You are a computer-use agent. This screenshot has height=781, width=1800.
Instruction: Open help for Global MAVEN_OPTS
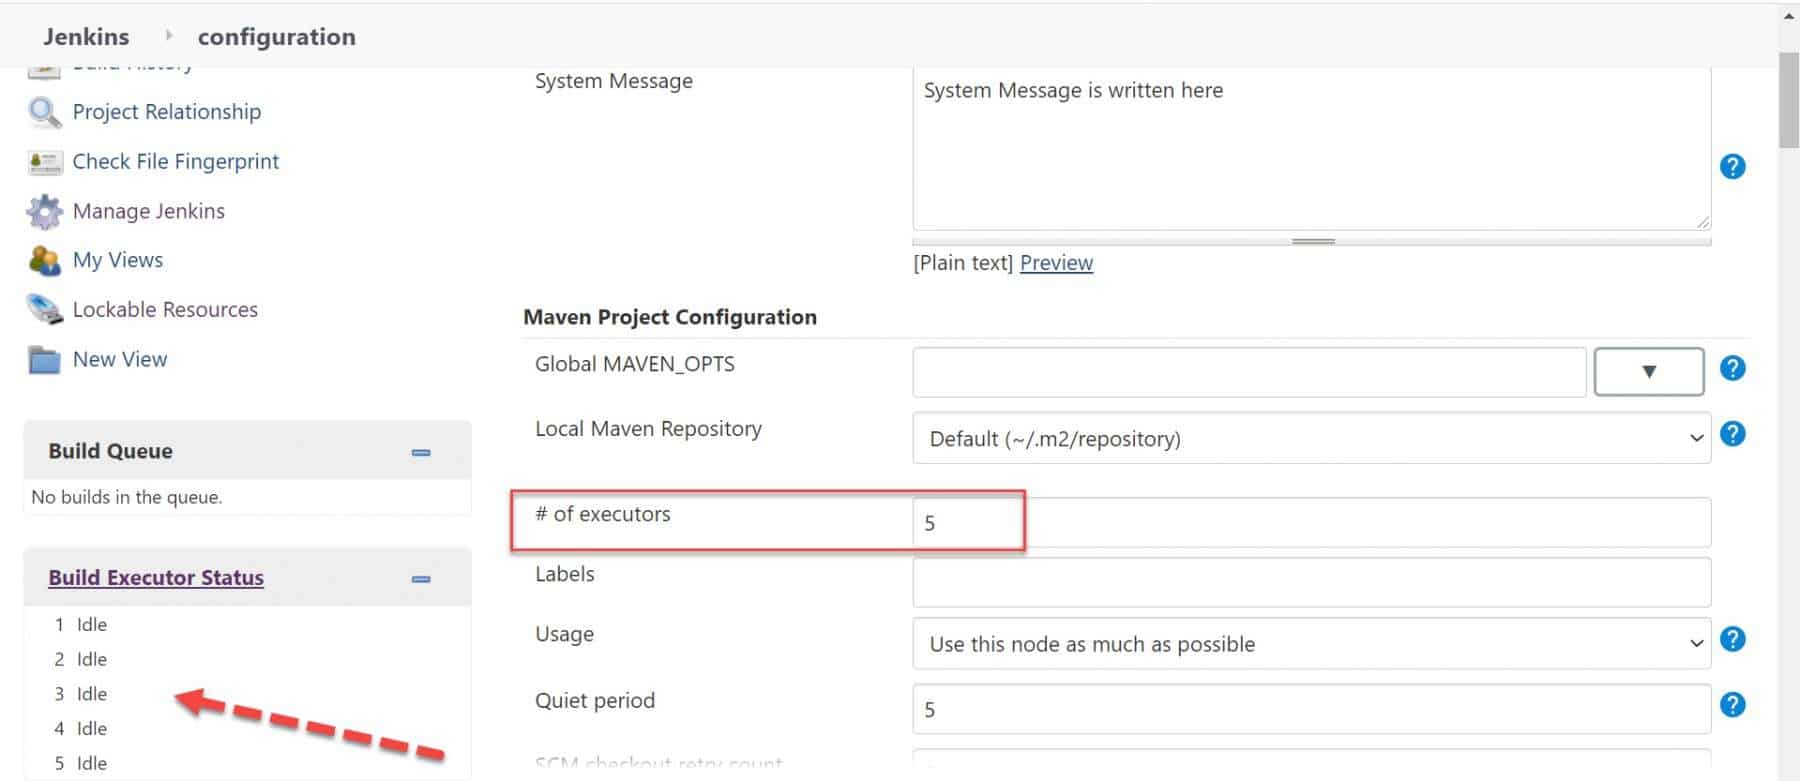point(1732,368)
